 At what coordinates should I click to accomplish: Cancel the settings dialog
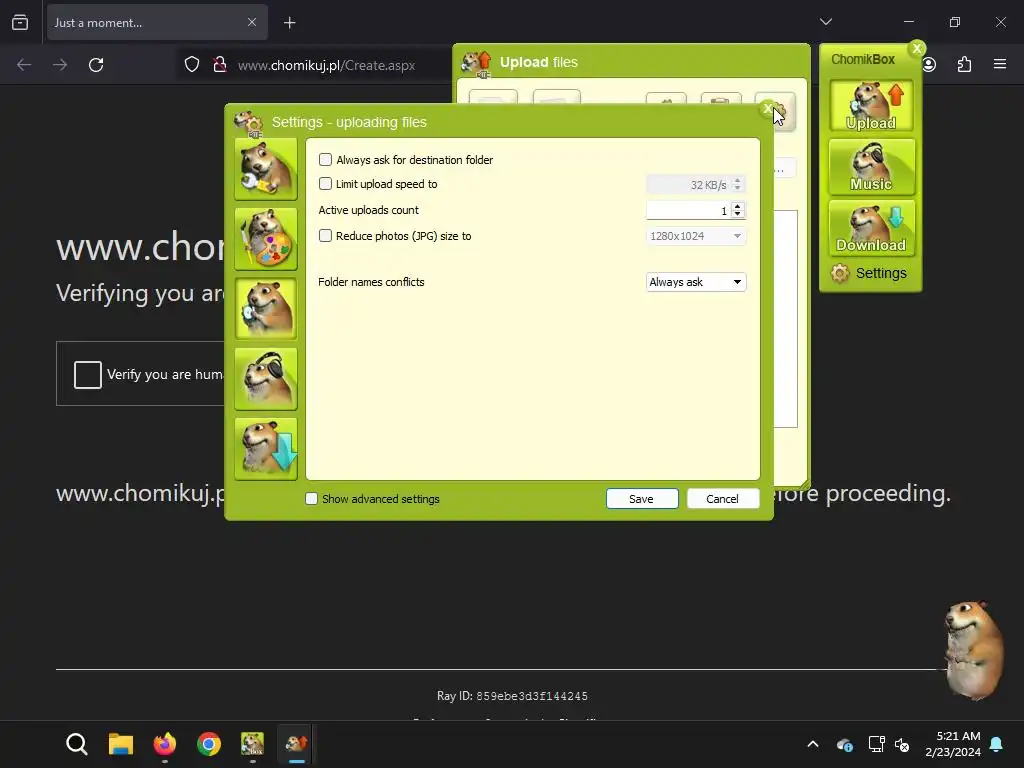click(723, 499)
